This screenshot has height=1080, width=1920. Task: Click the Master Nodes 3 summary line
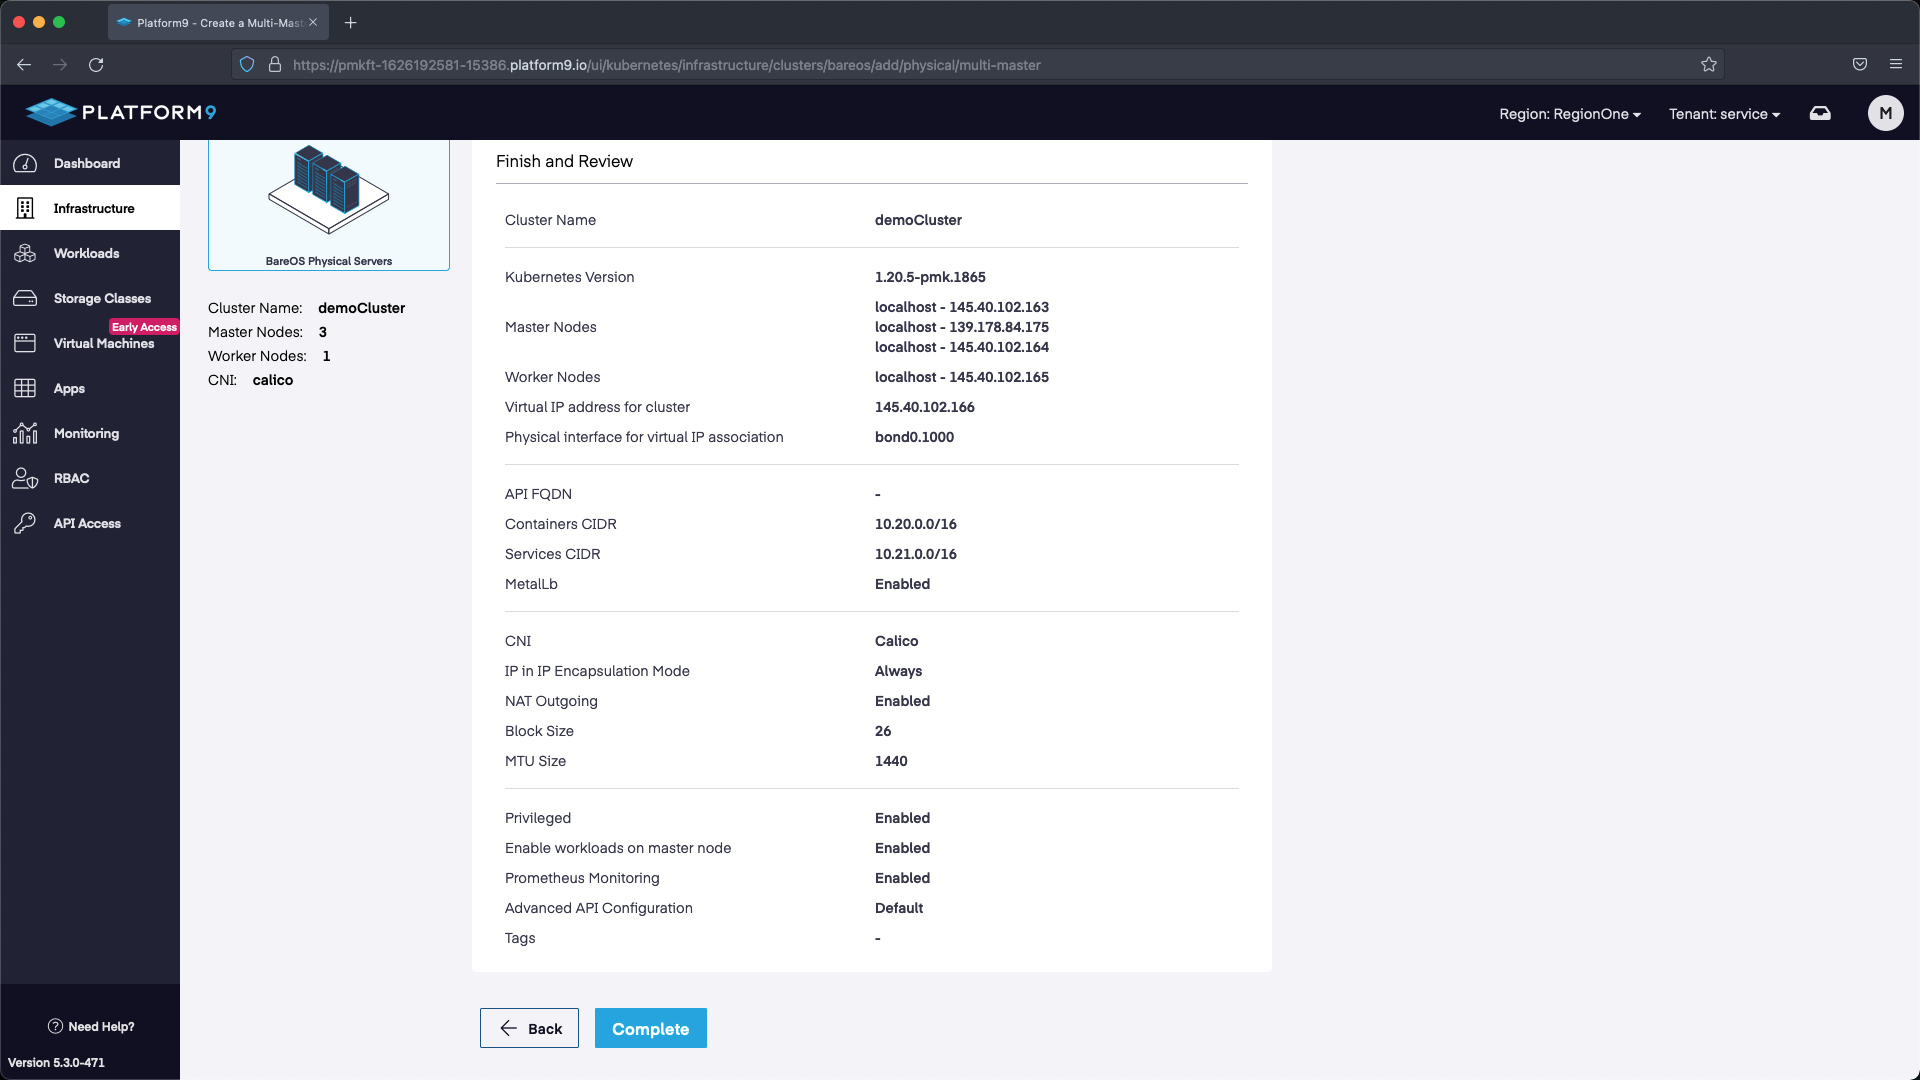267,332
